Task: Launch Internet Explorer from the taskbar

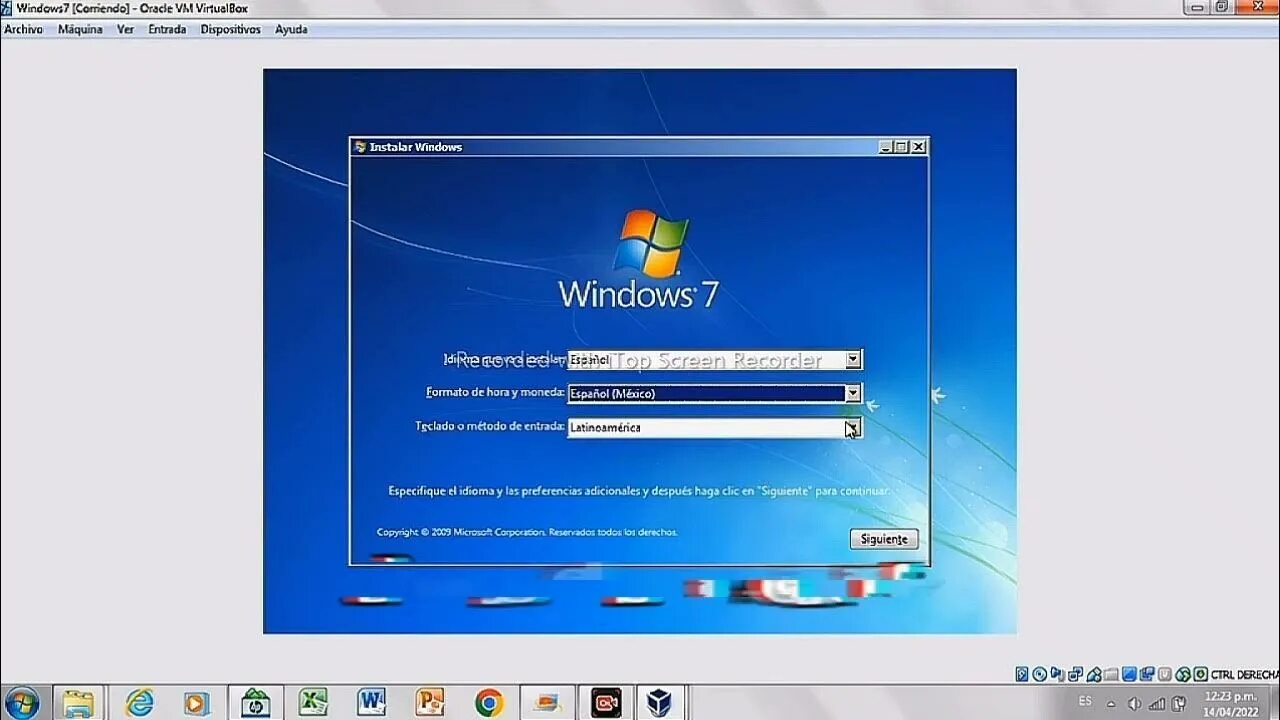Action: 139,703
